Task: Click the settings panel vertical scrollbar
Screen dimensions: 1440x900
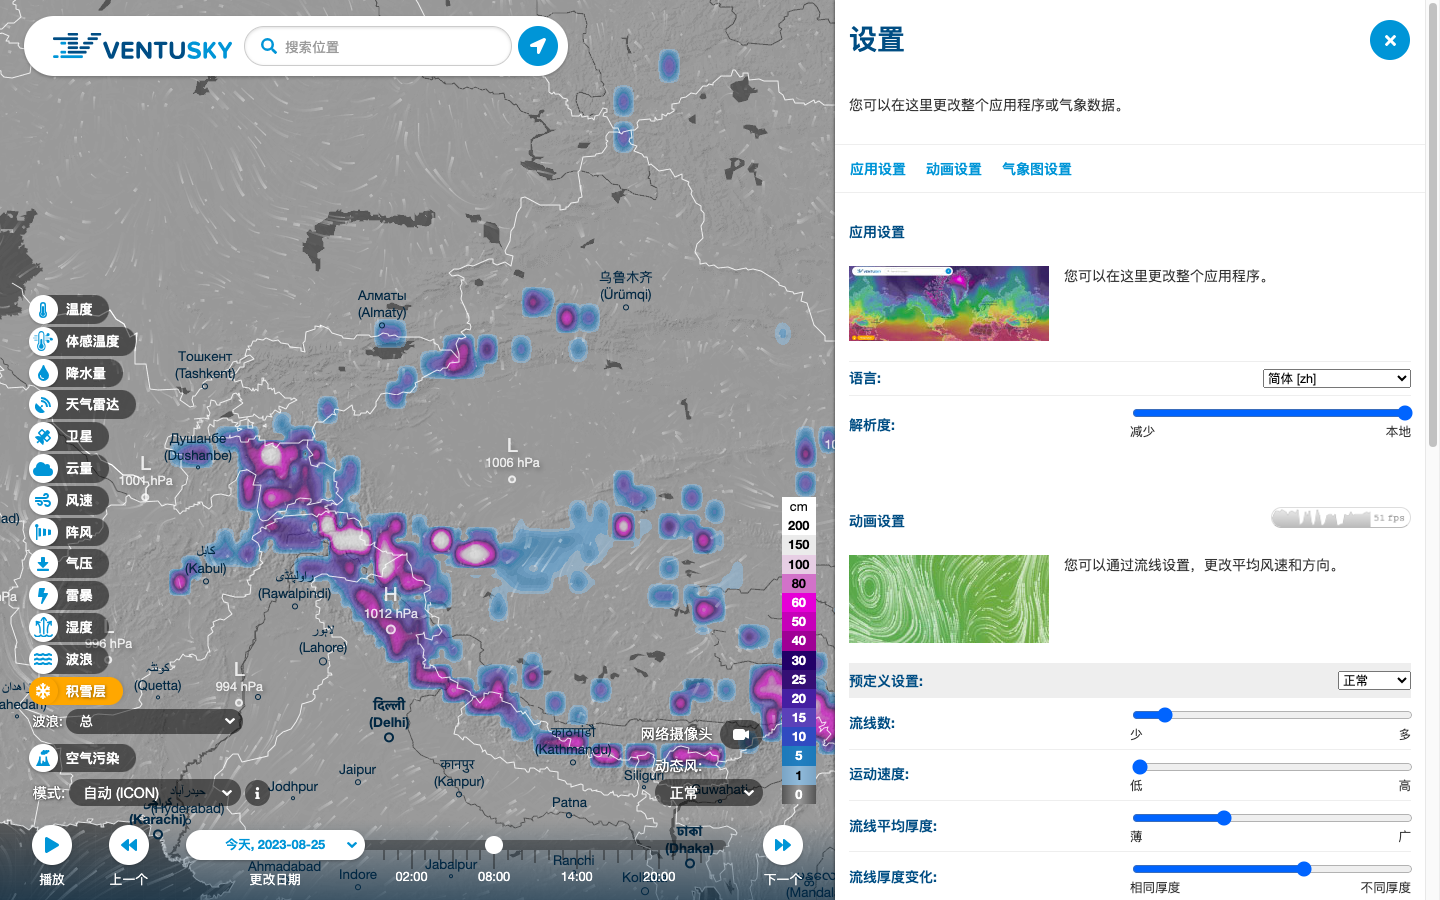Action: (x=1433, y=225)
